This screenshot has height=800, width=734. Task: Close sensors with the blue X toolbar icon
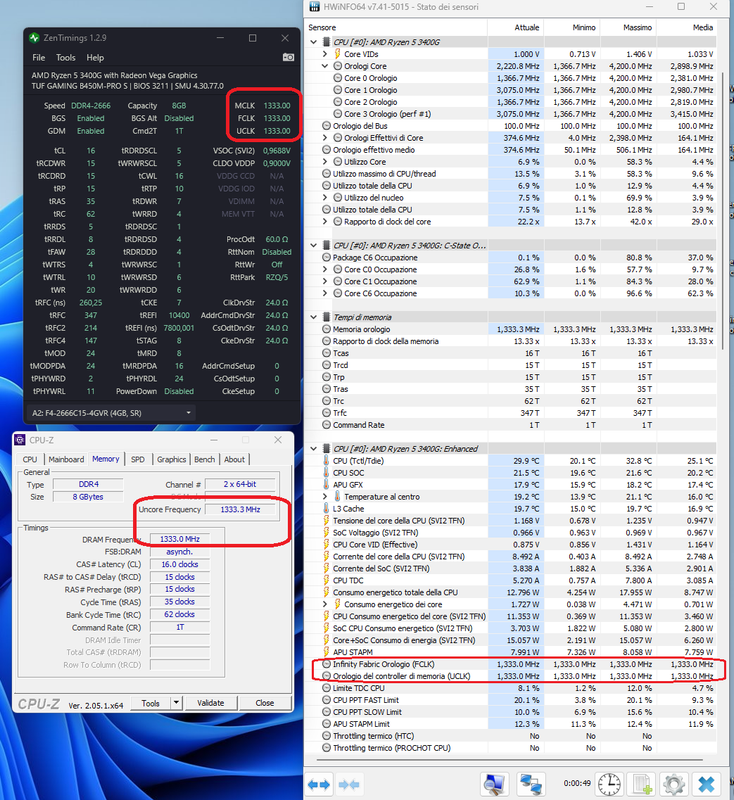pyautogui.click(x=707, y=784)
